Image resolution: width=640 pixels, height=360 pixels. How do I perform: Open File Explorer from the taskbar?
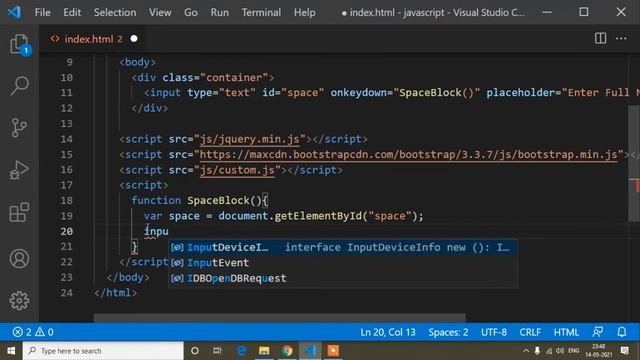click(264, 351)
